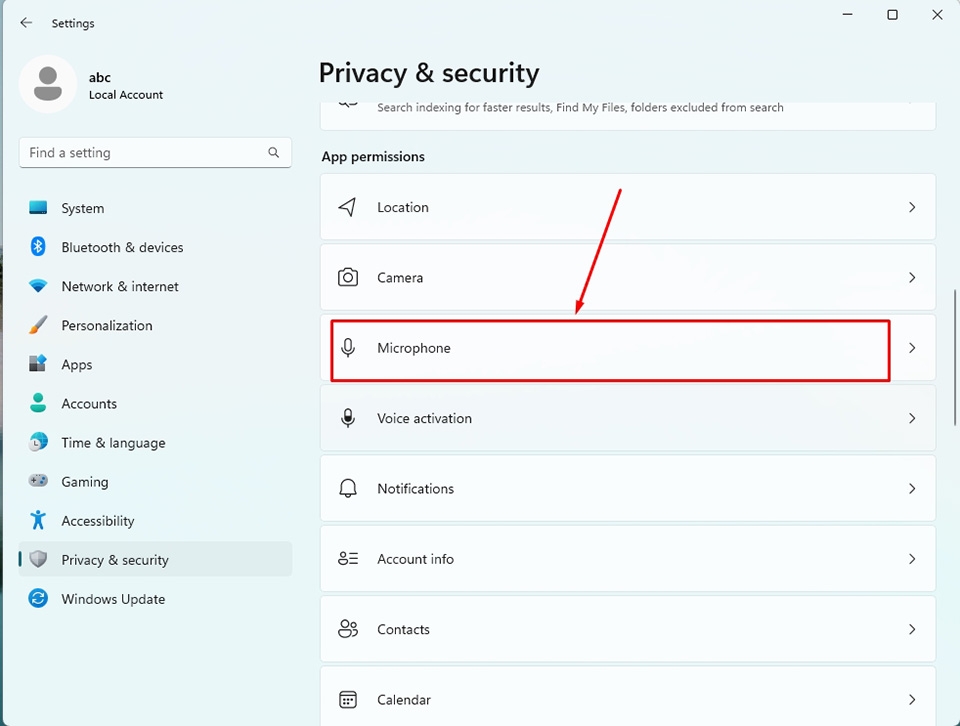The width and height of the screenshot is (960, 726).
Task: Select Network & internet
Action: 156,286
